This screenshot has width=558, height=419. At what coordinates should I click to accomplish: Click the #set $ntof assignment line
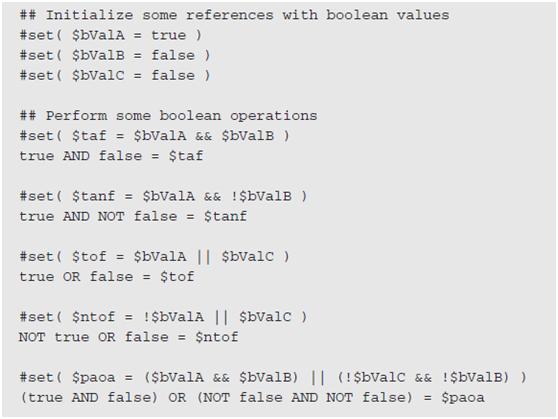click(x=163, y=317)
